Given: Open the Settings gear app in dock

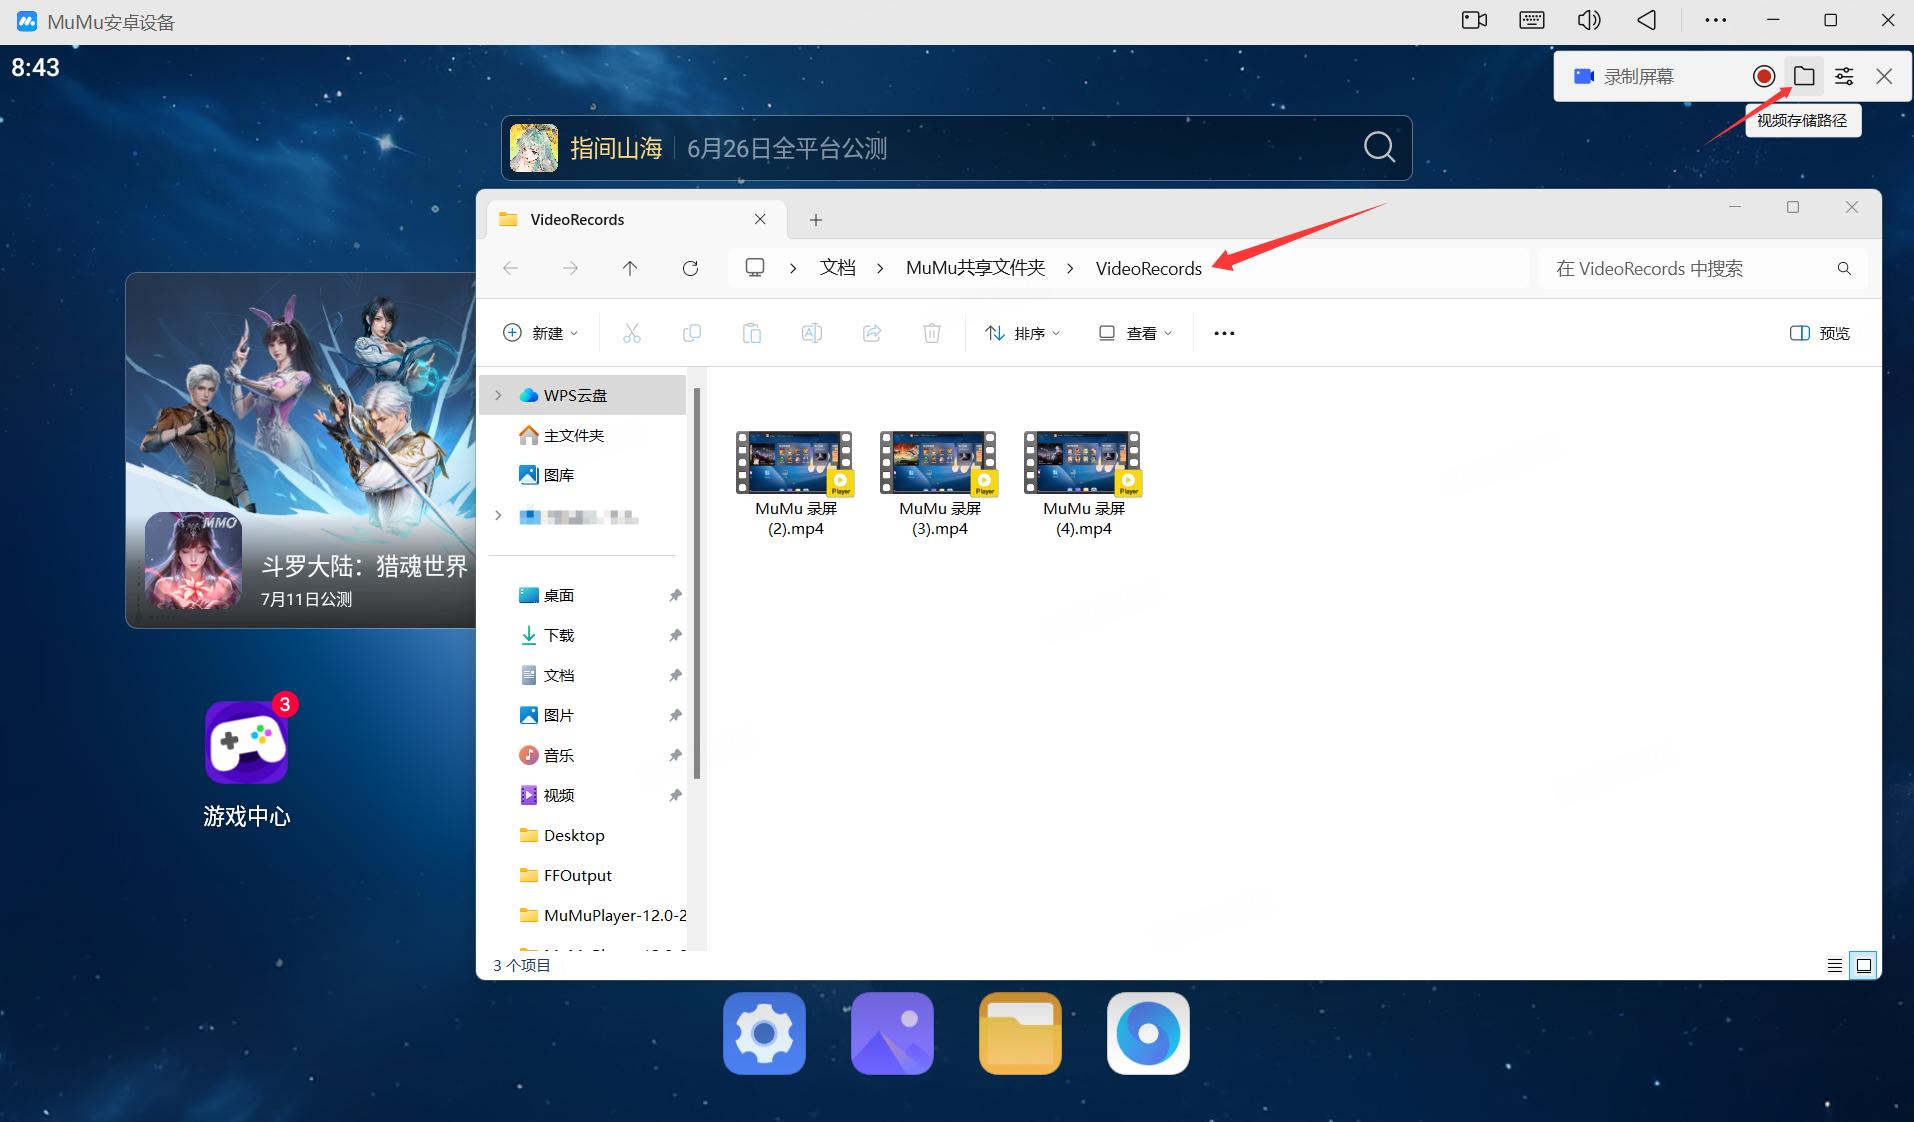Looking at the screenshot, I should [764, 1033].
